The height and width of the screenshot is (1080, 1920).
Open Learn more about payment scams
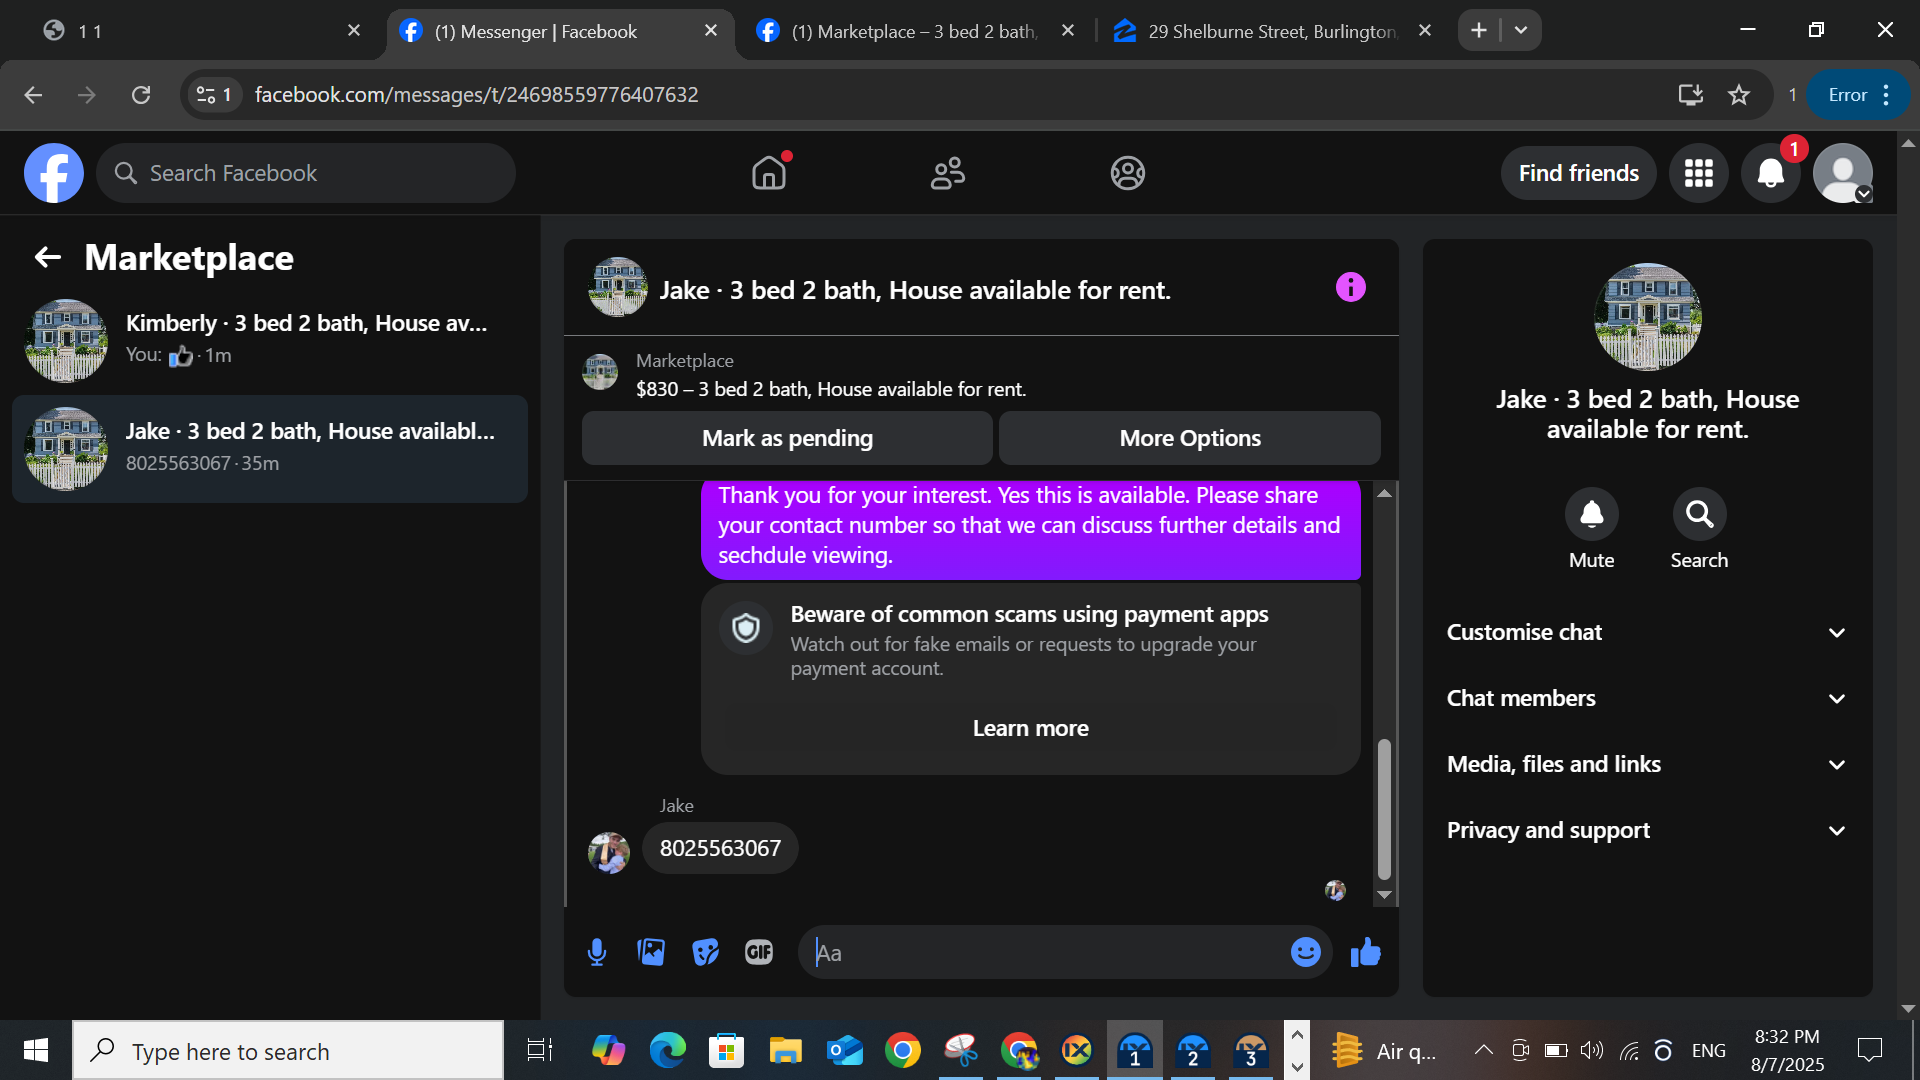[x=1030, y=728]
